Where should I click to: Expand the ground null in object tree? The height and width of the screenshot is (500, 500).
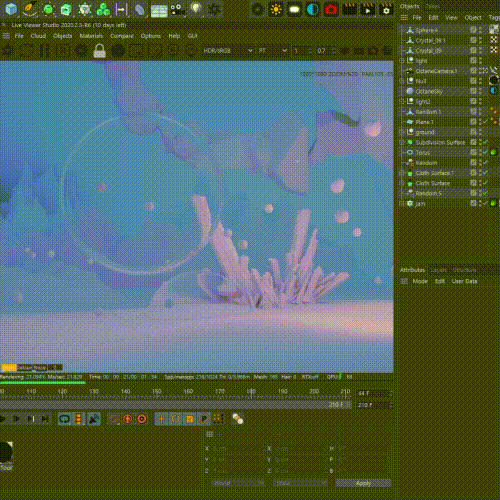[402, 132]
